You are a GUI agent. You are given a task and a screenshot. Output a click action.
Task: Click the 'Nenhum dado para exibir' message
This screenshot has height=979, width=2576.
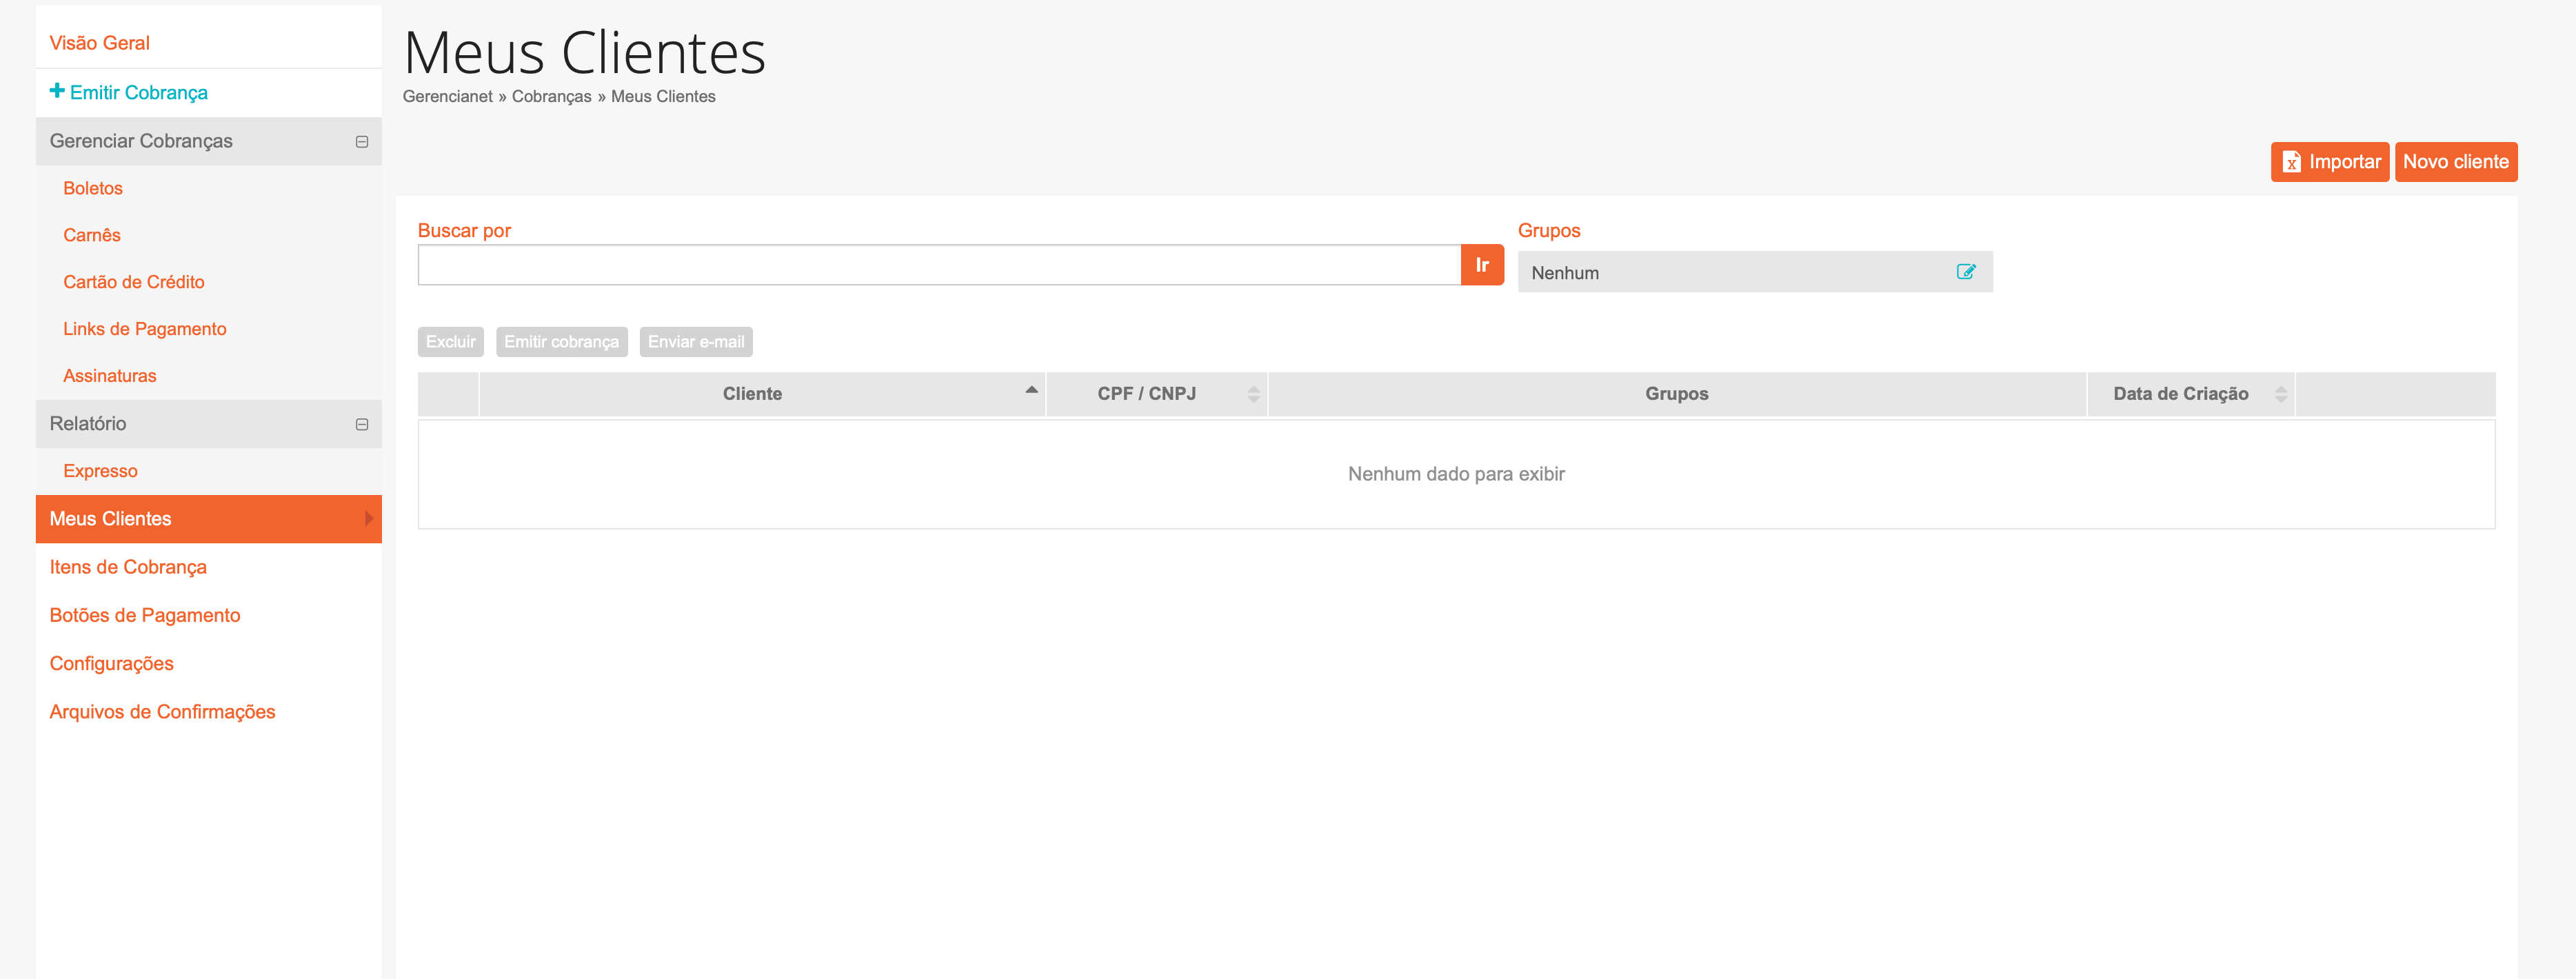1456,474
